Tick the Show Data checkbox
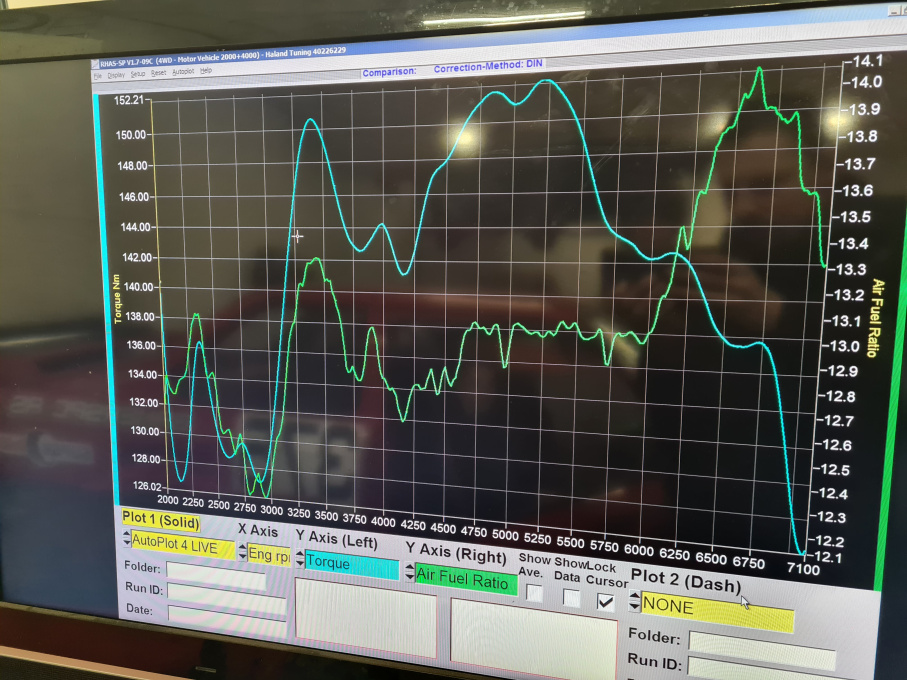Viewport: 907px width, 680px height. point(571,597)
